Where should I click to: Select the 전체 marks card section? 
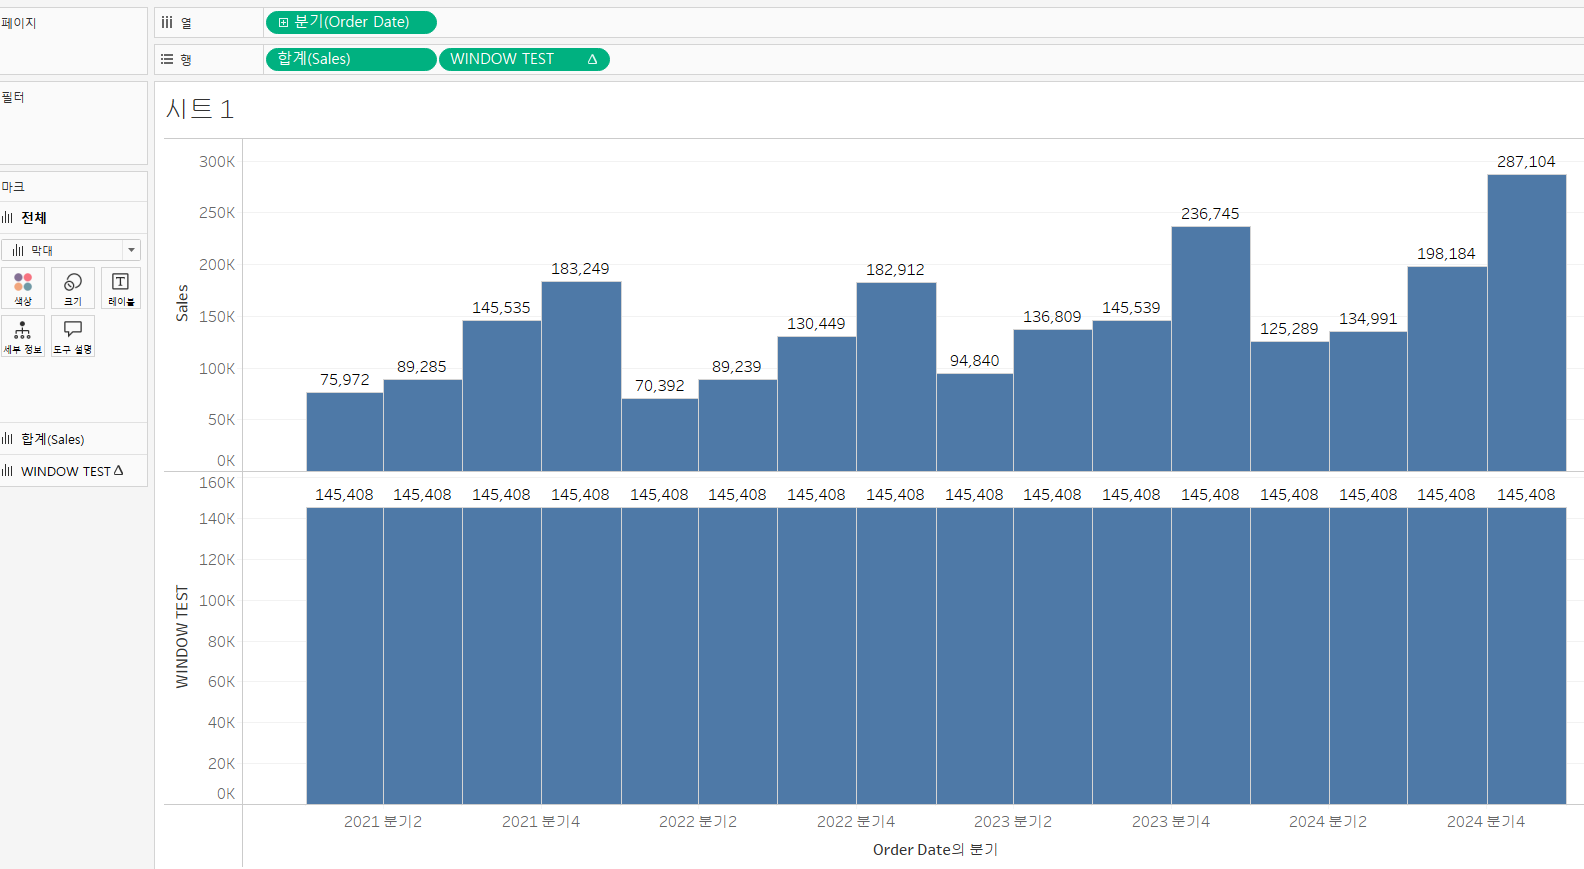point(74,218)
